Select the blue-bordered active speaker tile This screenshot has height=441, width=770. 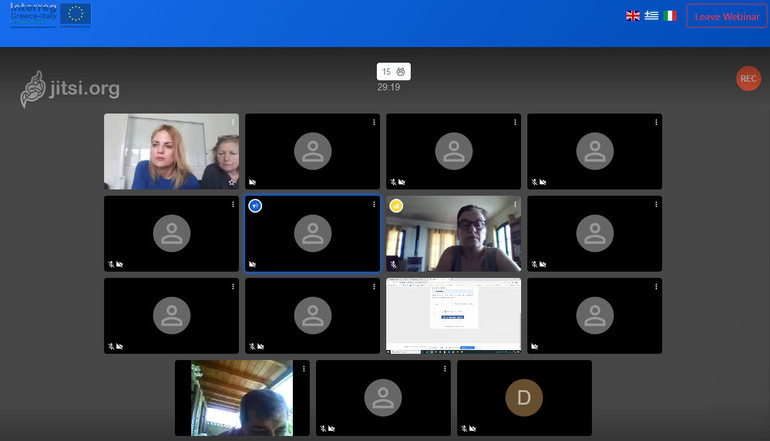click(x=312, y=234)
